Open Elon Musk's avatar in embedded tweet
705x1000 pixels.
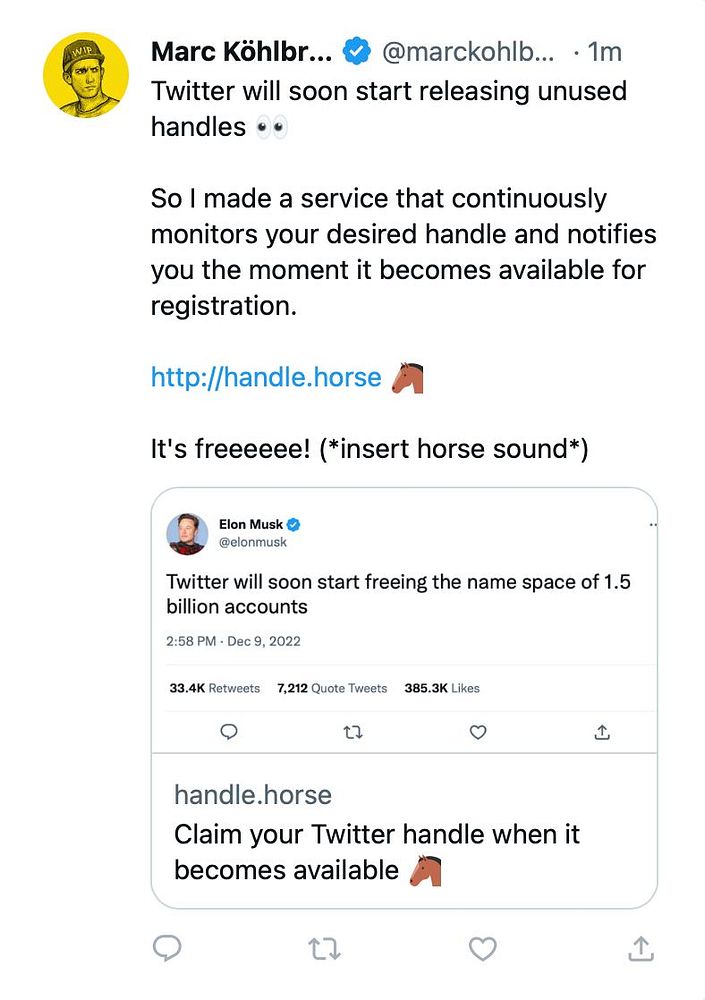(187, 534)
